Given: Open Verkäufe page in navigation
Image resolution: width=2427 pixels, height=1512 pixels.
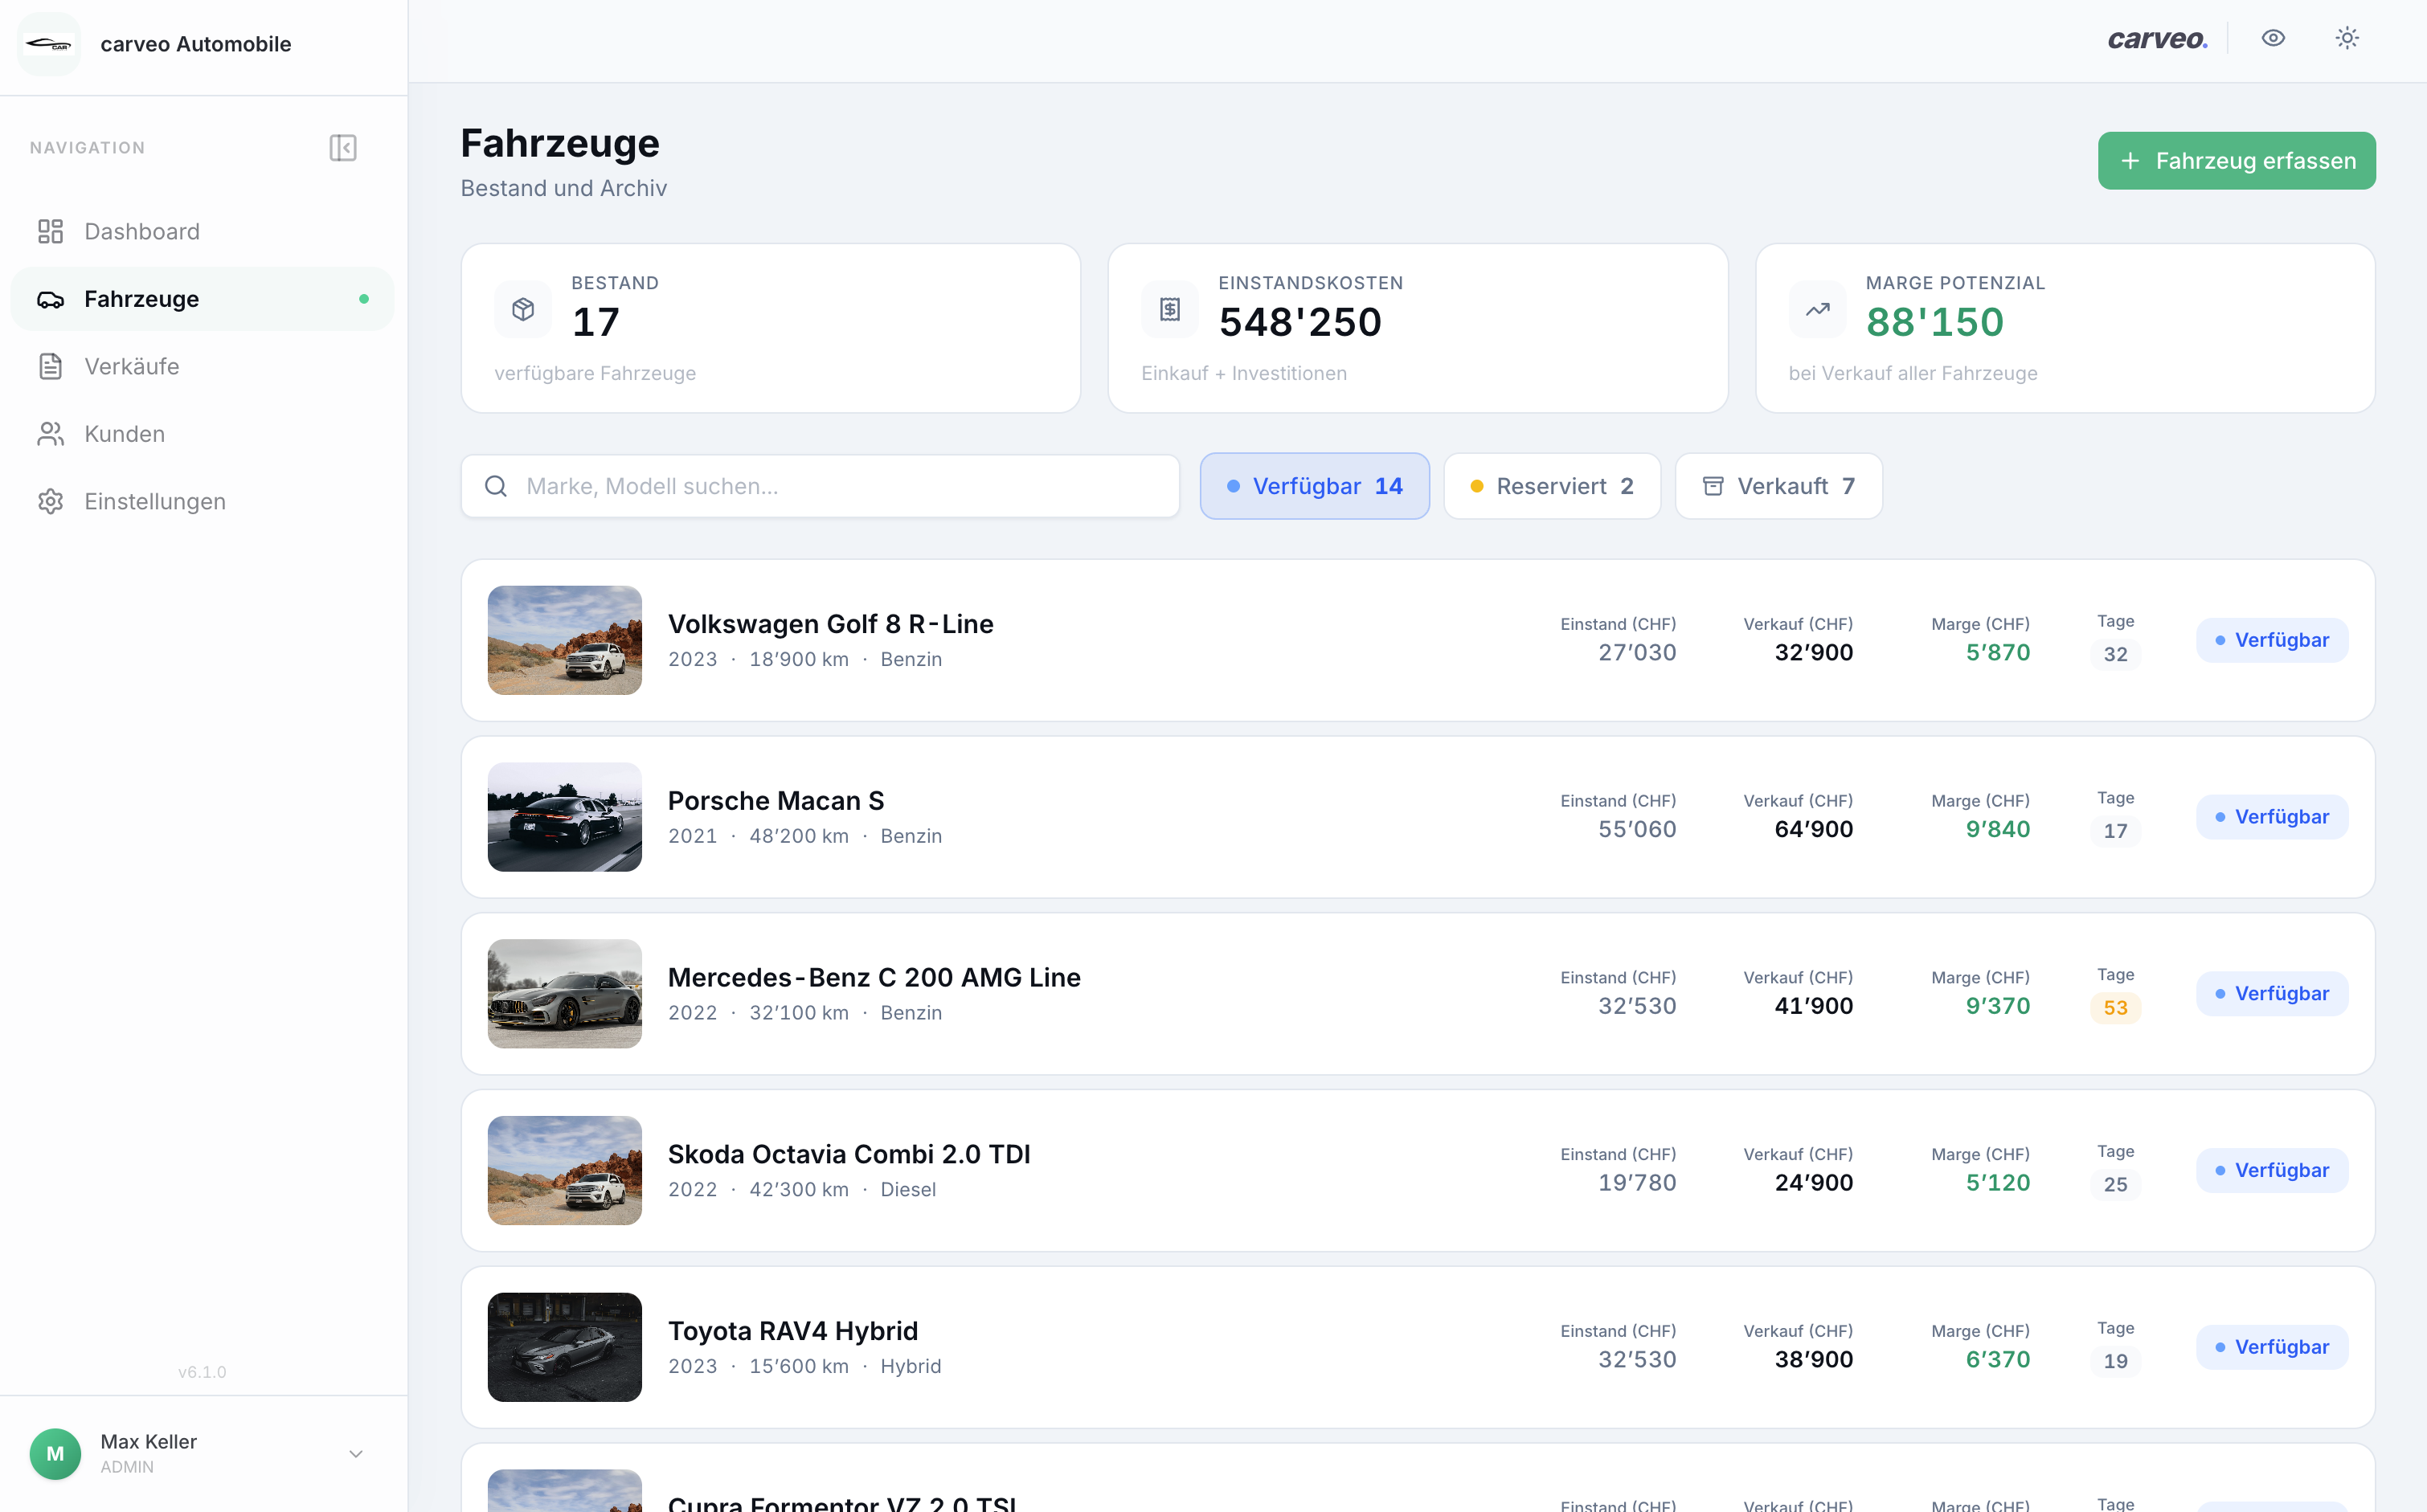Looking at the screenshot, I should [132, 366].
